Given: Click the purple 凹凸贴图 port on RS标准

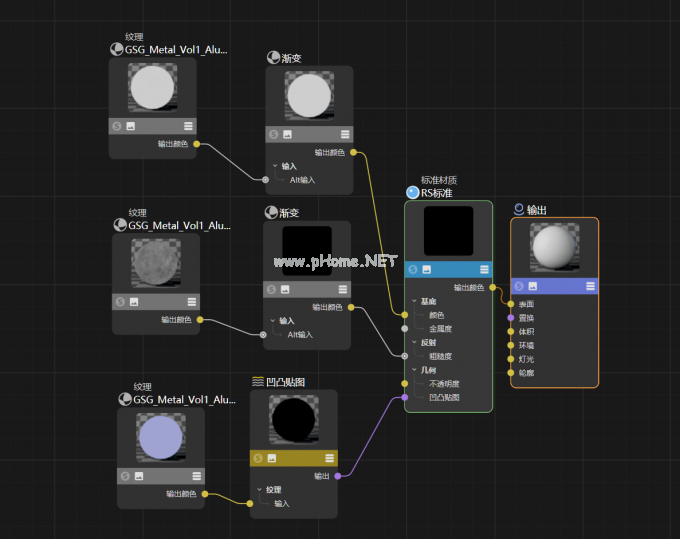Looking at the screenshot, I should tap(405, 397).
